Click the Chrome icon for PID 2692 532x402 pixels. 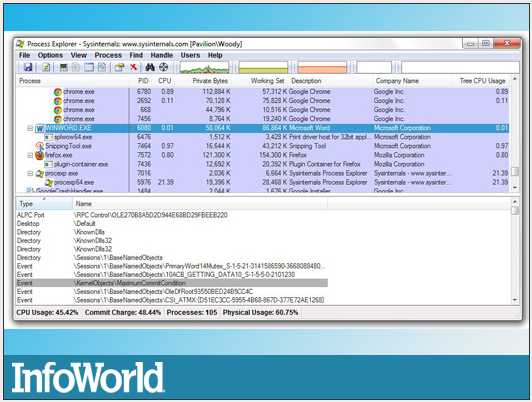pos(58,101)
